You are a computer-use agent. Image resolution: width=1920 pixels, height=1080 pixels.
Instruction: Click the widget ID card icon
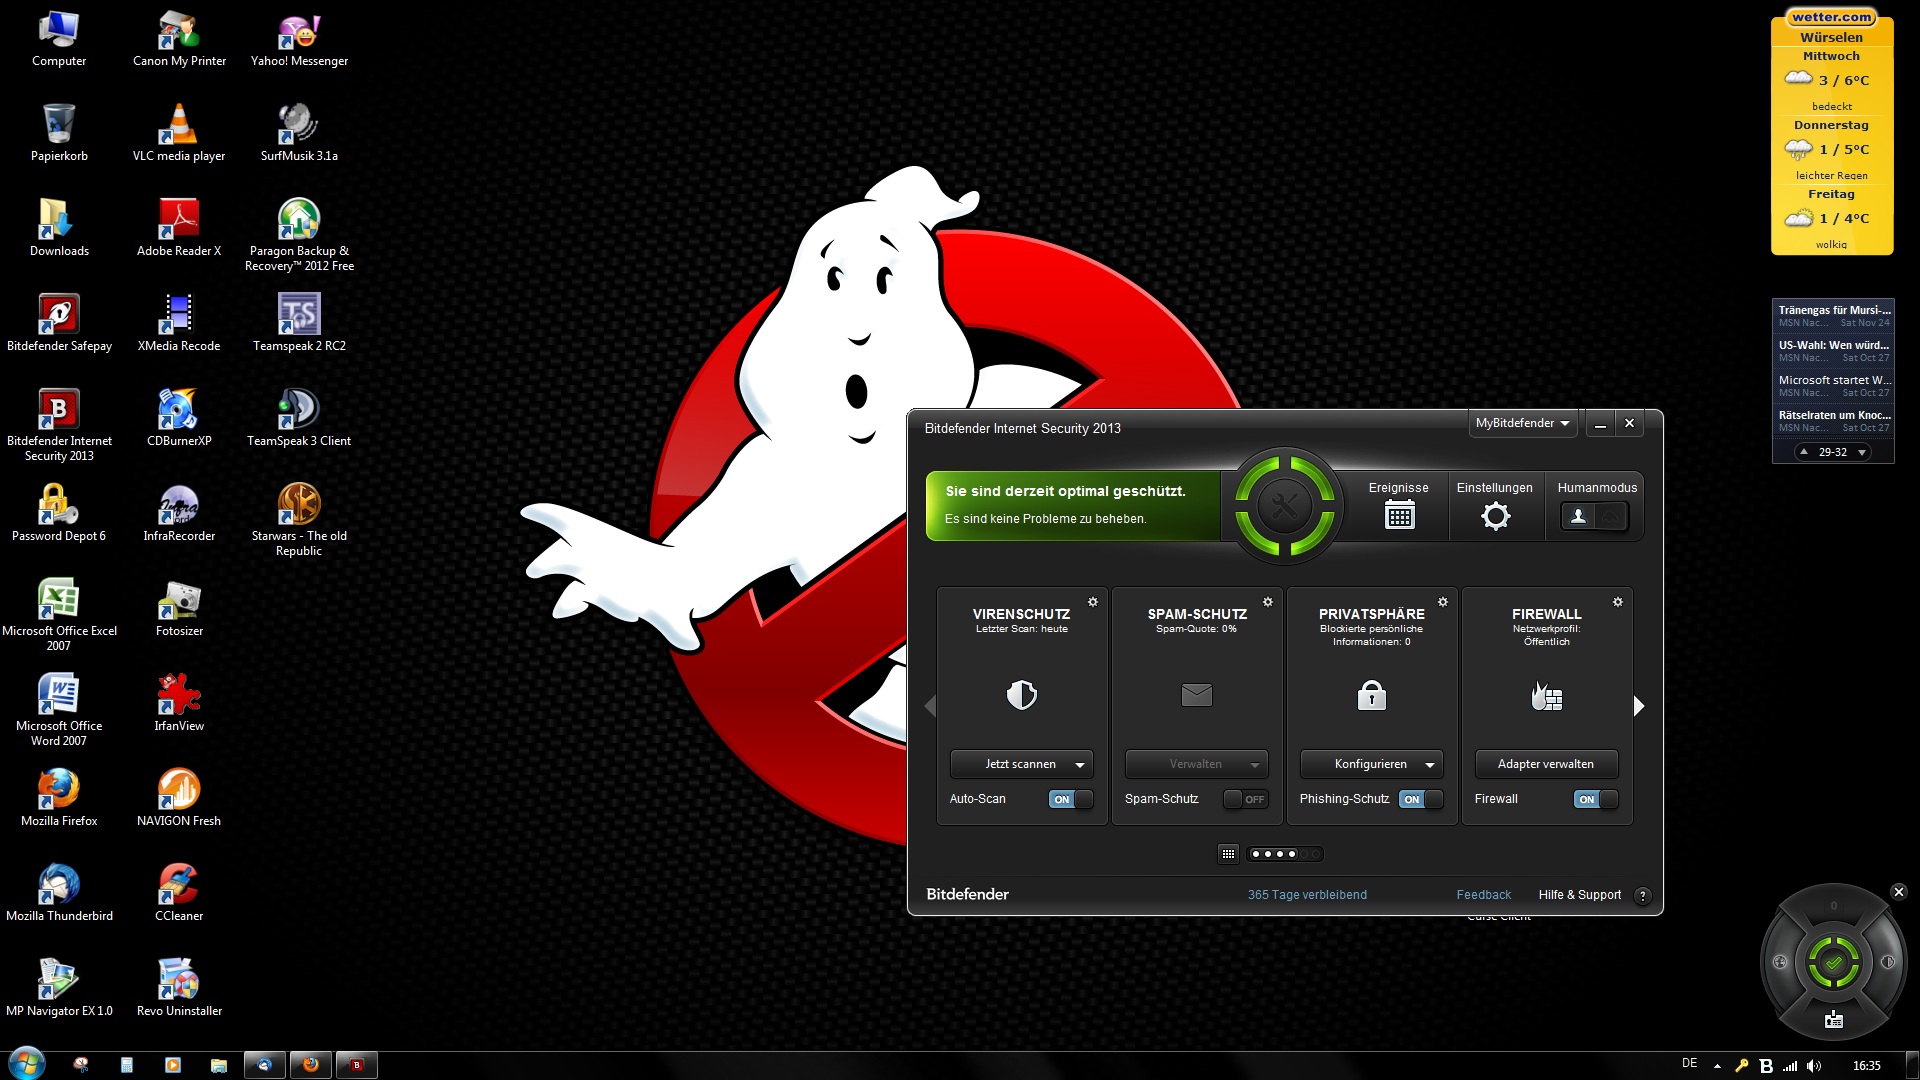click(1833, 1019)
